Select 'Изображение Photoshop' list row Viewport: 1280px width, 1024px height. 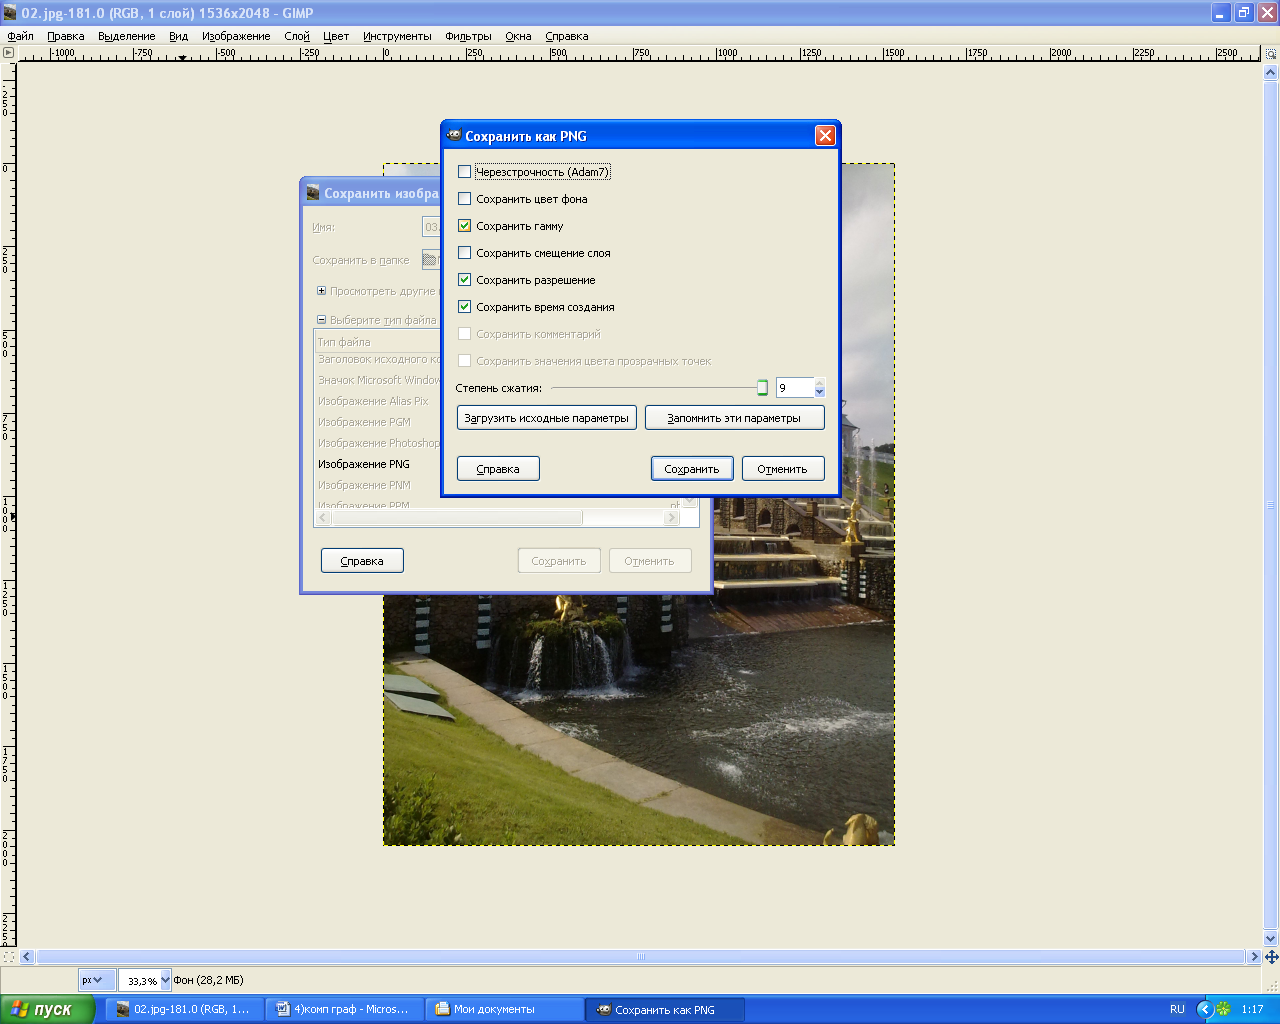[379, 443]
